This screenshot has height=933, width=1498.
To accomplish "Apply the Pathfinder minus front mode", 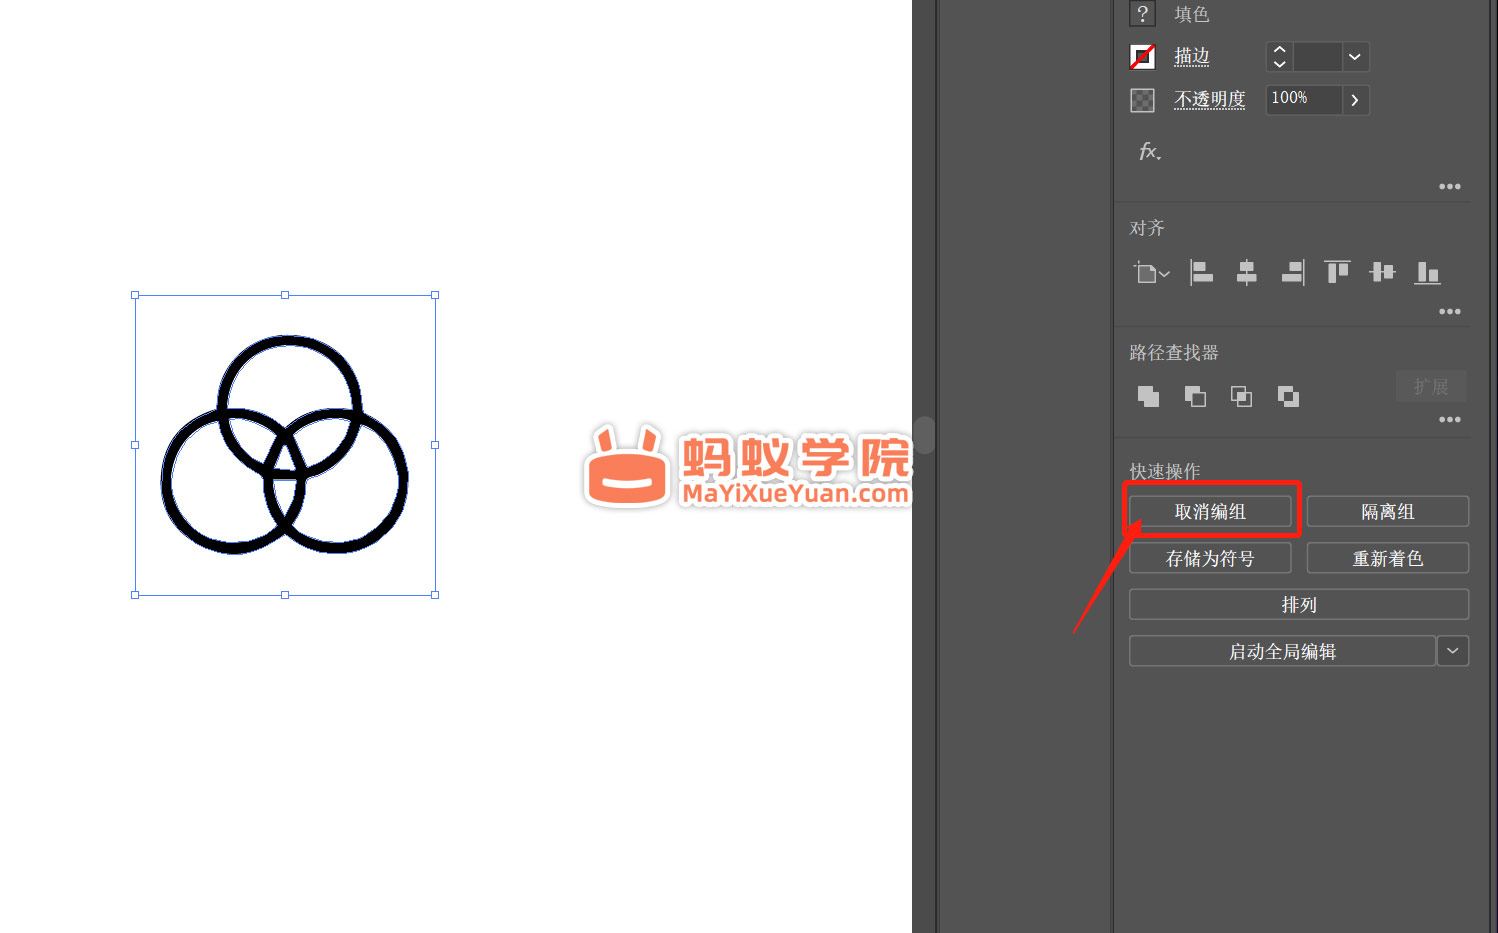I will coord(1195,397).
